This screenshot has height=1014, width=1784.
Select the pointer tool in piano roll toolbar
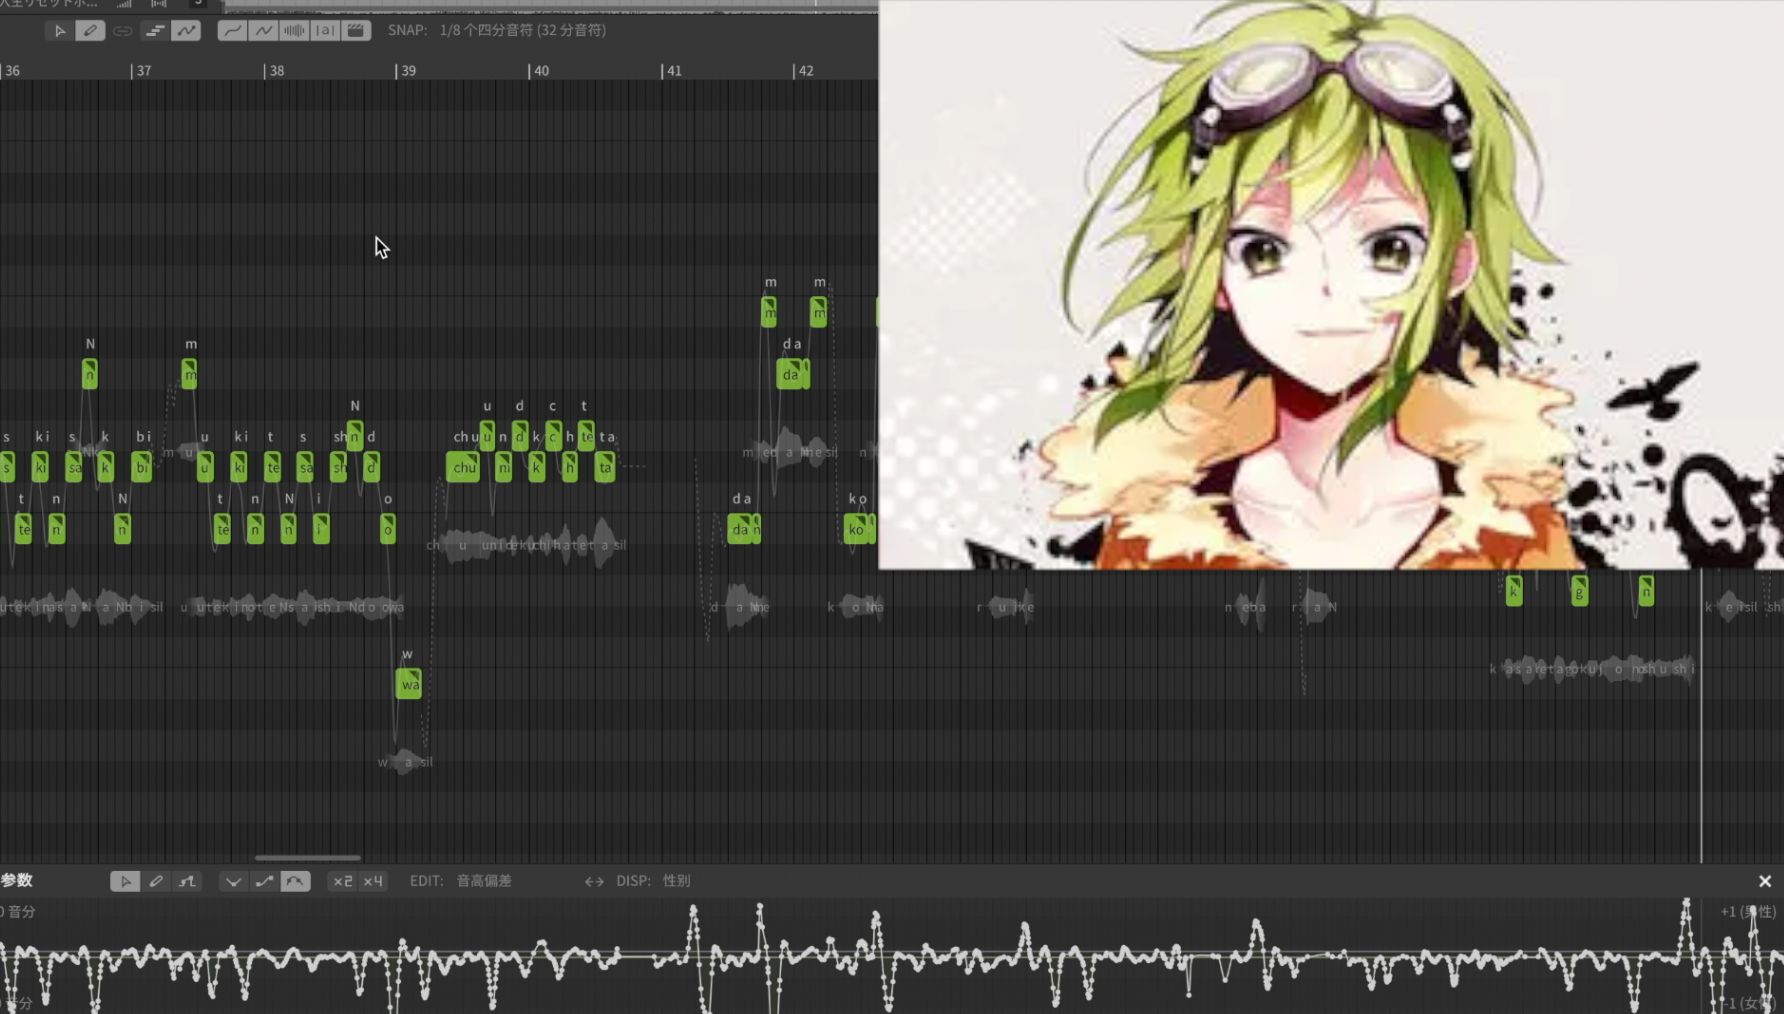(x=60, y=31)
